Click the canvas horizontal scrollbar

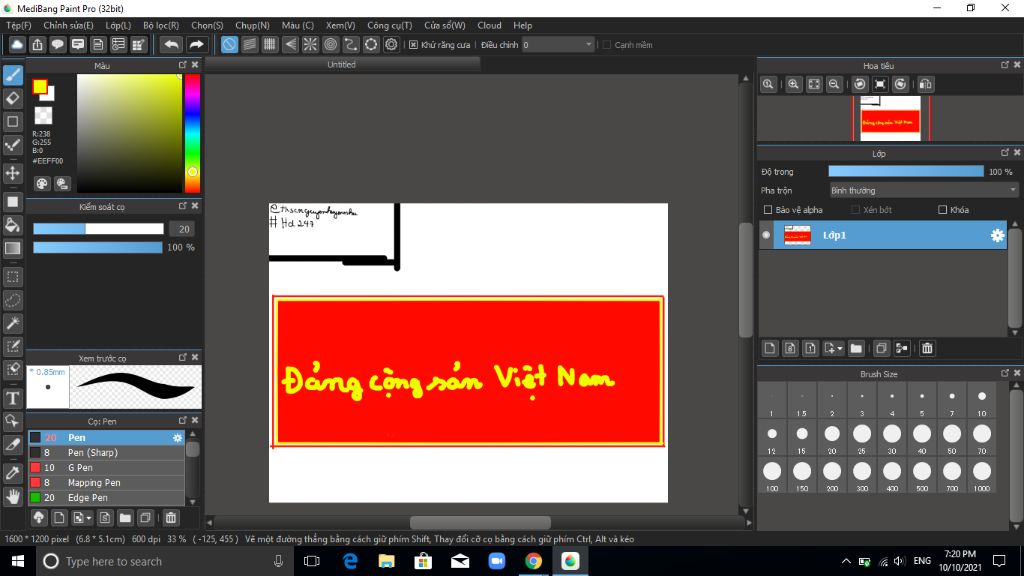(480, 522)
